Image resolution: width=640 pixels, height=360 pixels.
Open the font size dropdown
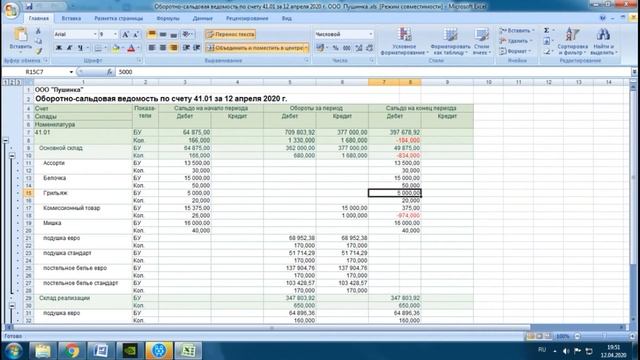click(x=115, y=34)
